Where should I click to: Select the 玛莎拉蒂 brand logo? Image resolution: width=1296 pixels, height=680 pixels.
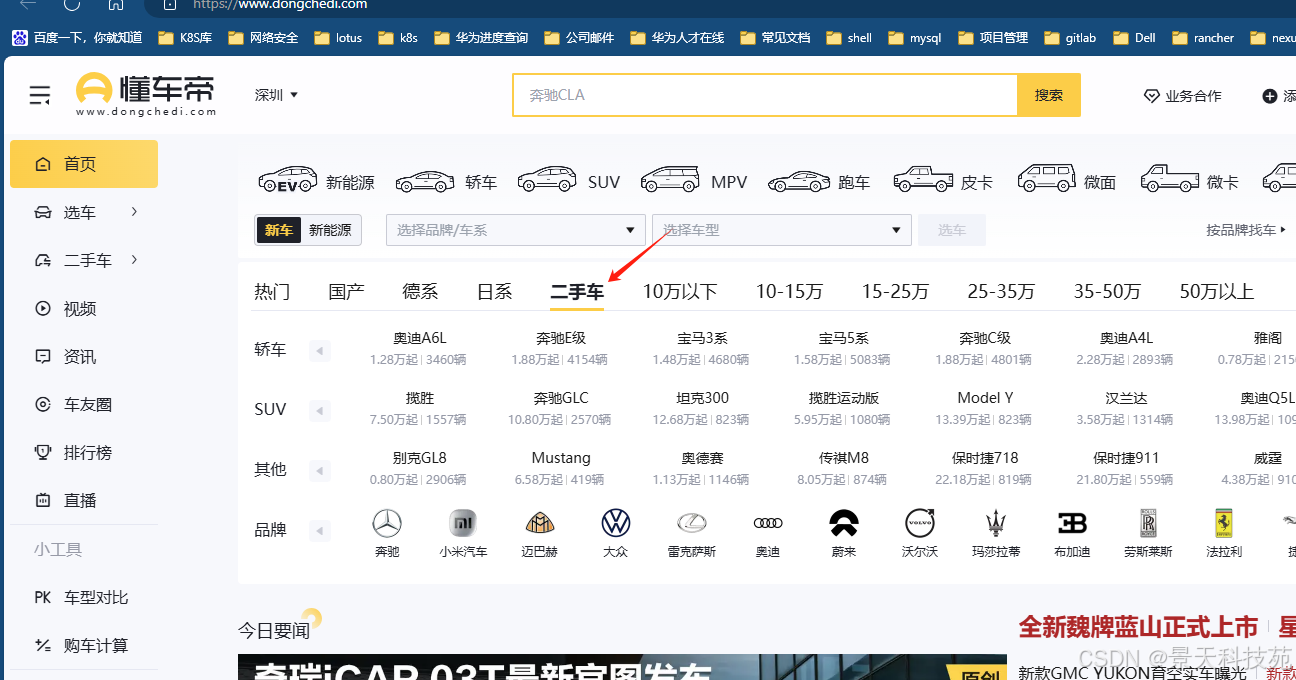(x=996, y=523)
